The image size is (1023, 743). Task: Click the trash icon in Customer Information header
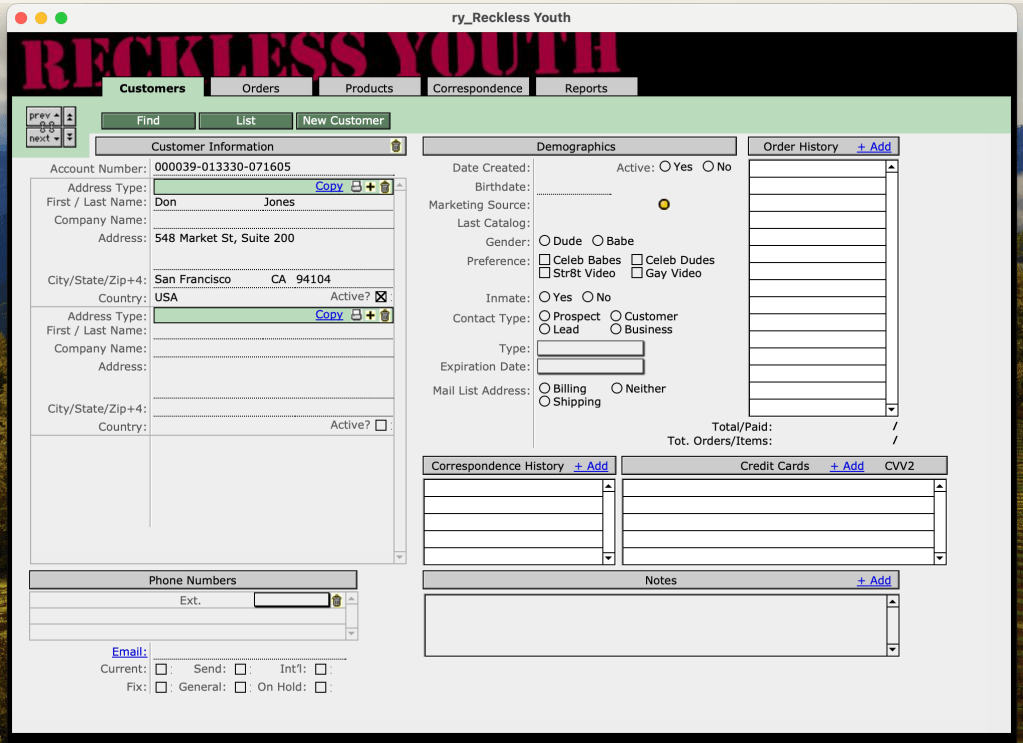pyautogui.click(x=395, y=145)
